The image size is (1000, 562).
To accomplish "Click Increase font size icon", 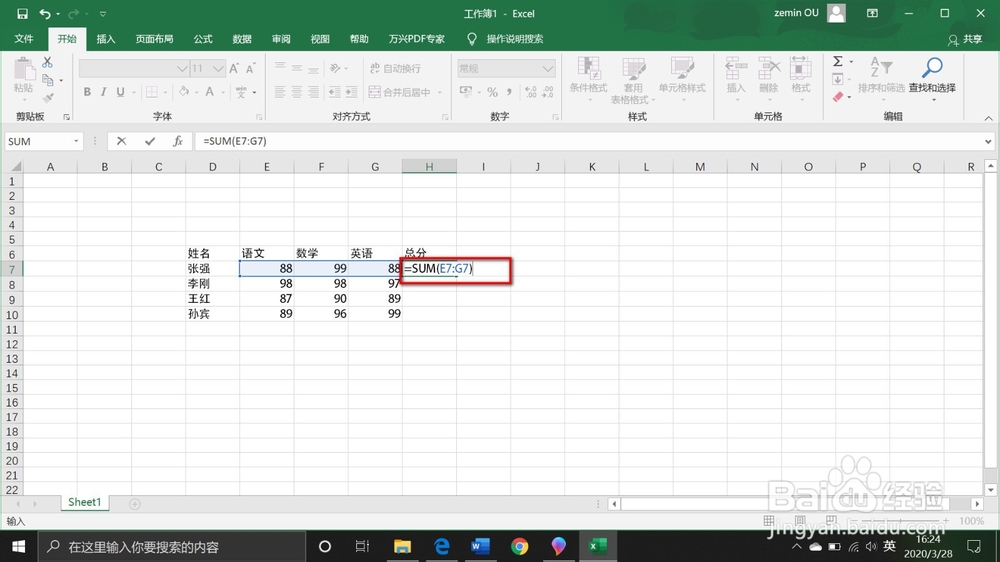I will click(x=234, y=68).
